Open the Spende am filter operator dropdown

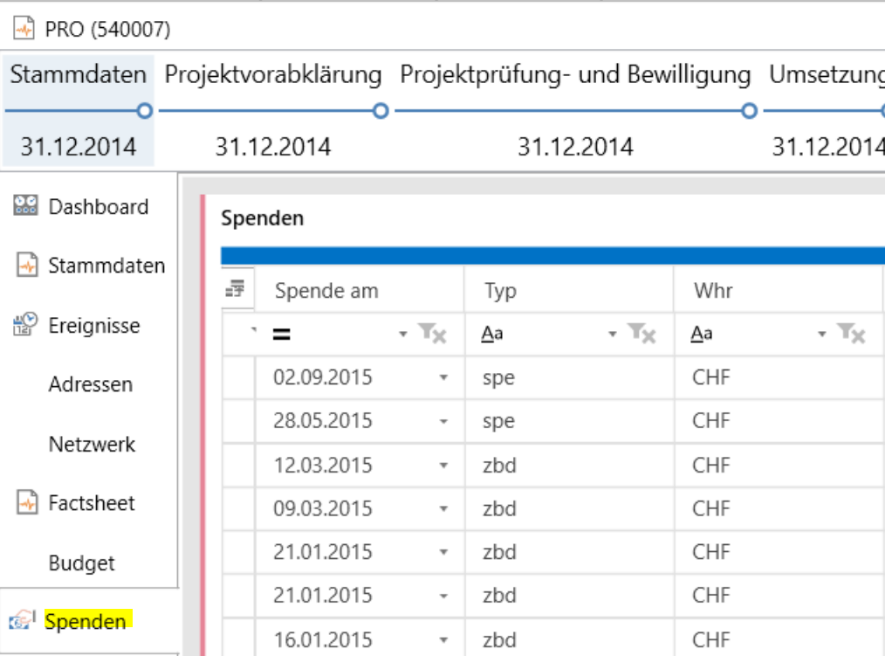pyautogui.click(x=403, y=335)
